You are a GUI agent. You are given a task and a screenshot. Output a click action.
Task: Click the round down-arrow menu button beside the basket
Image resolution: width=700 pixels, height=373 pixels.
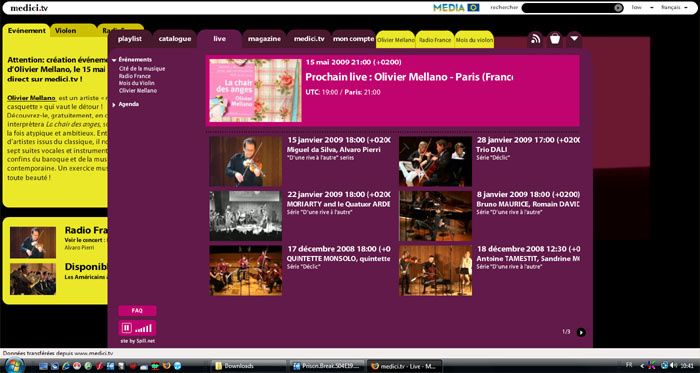[574, 39]
